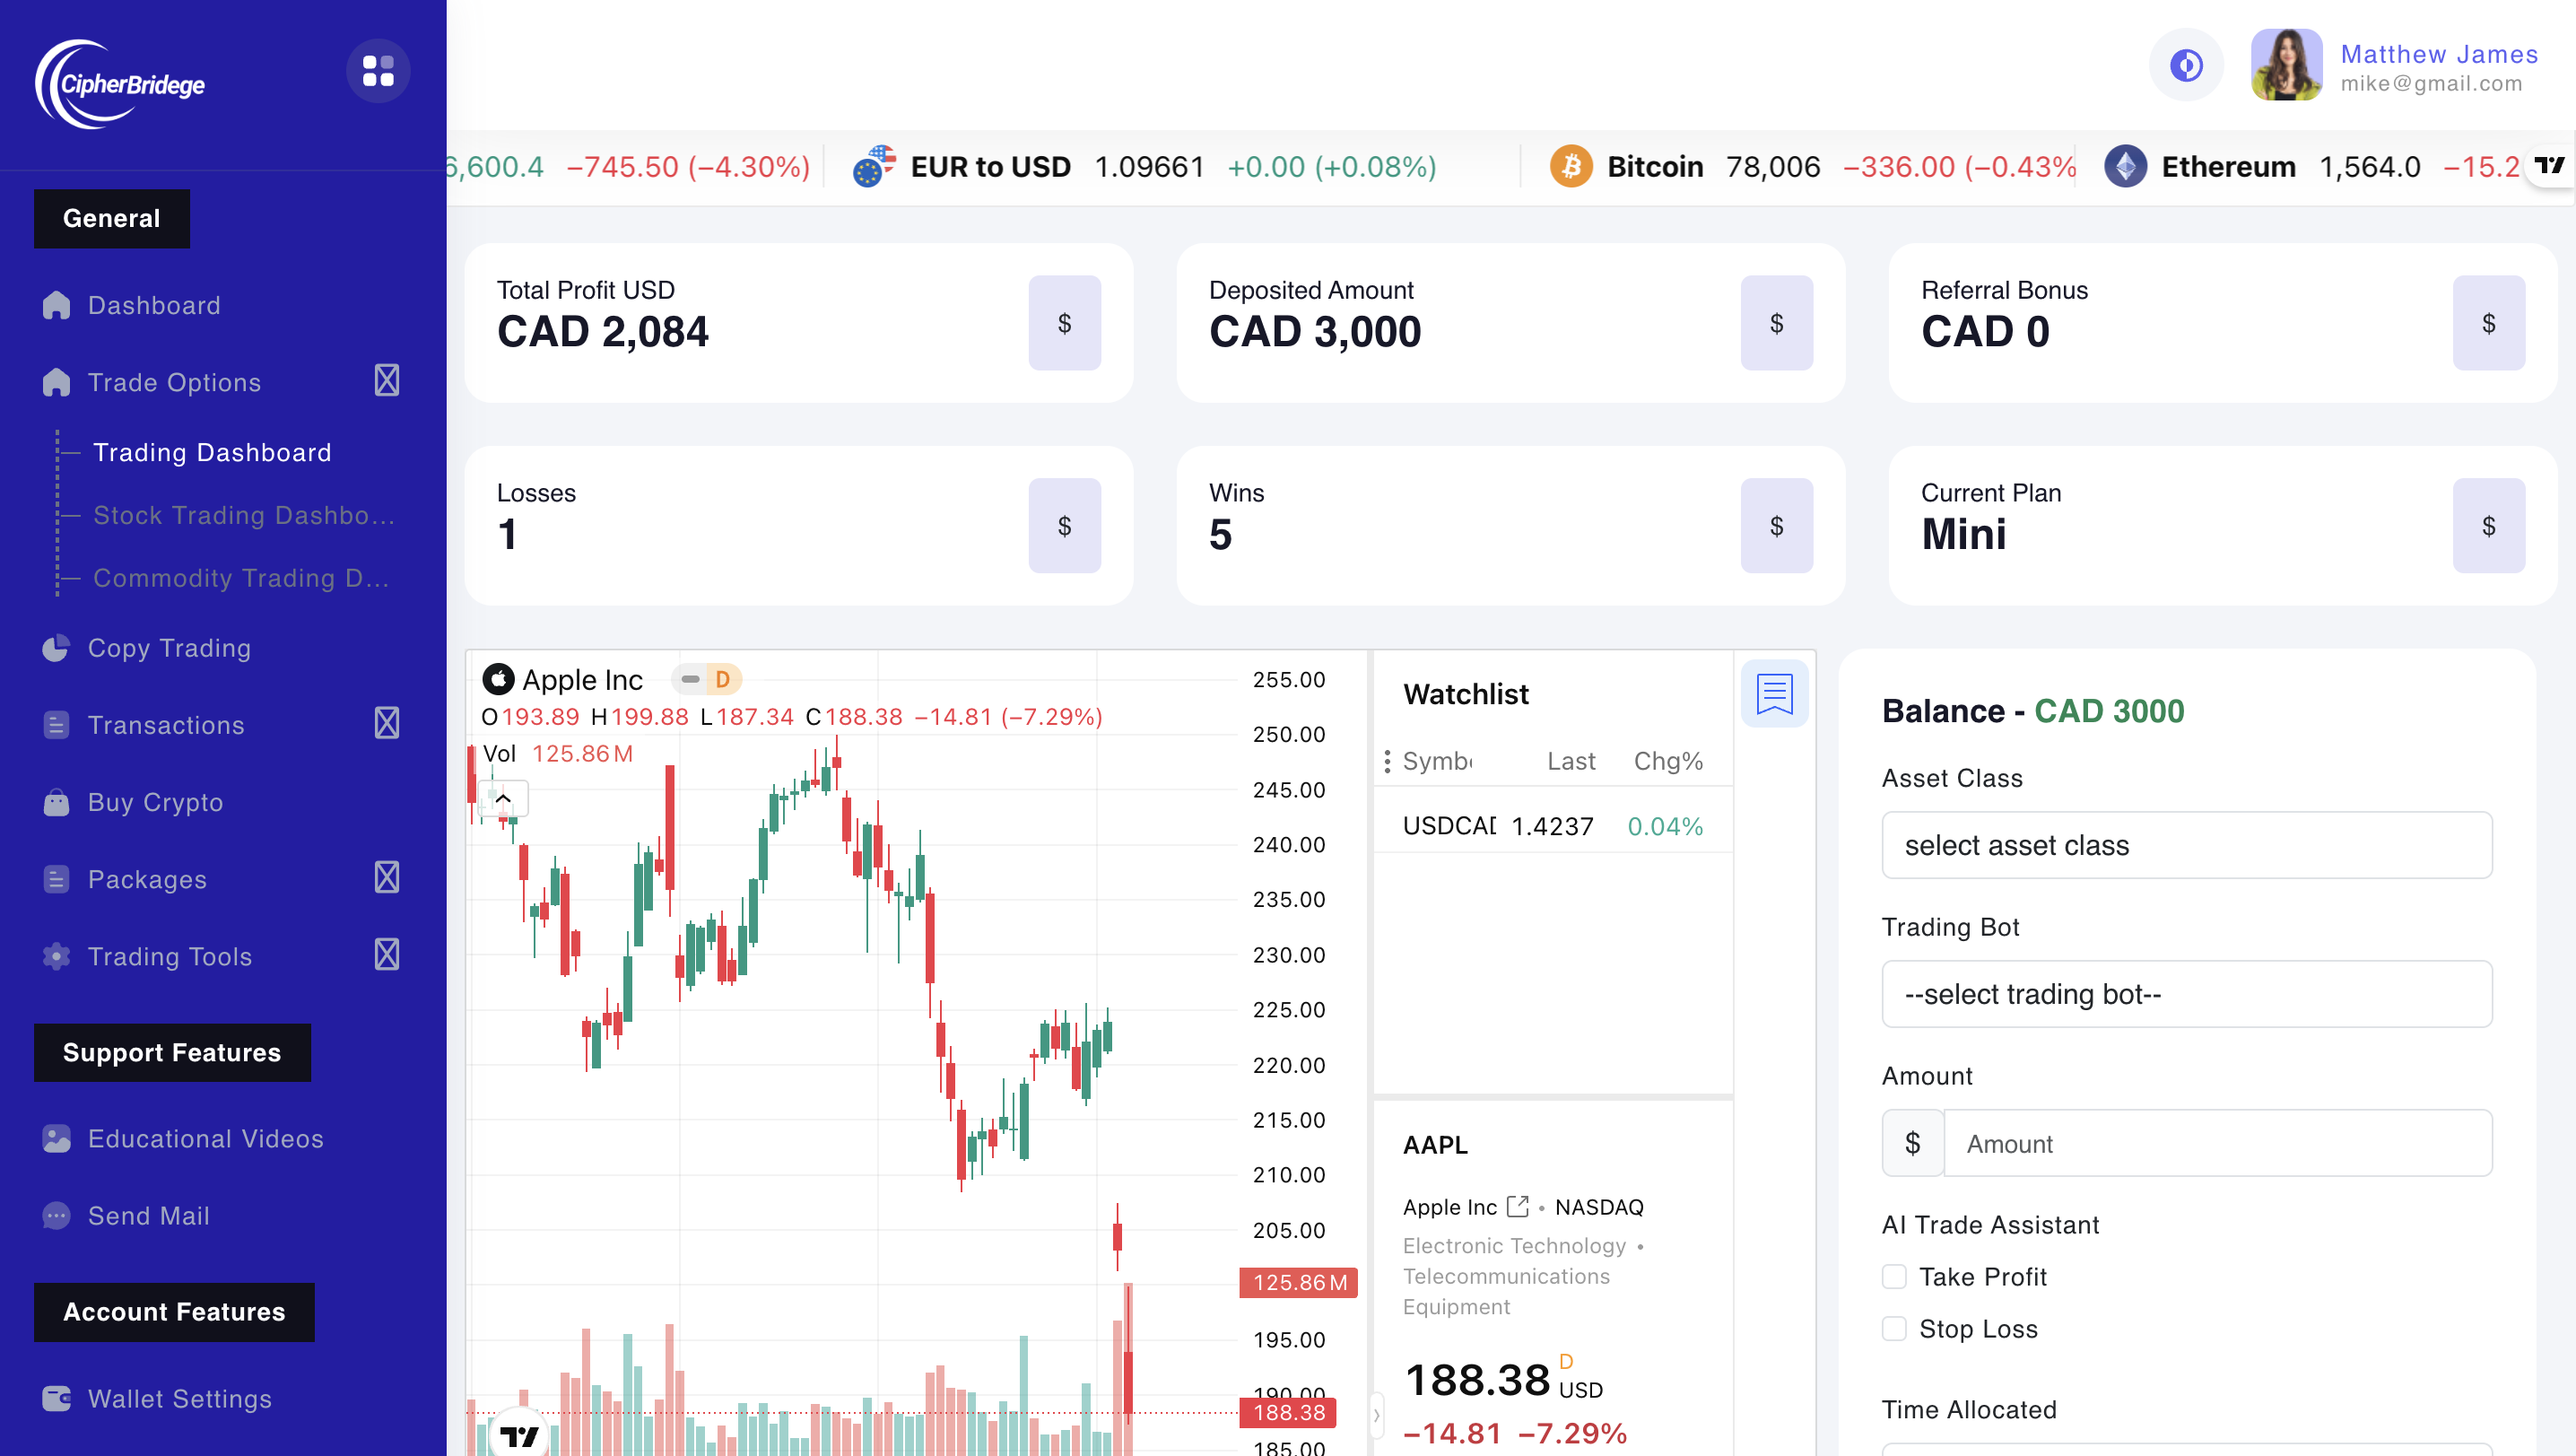Click the Ethereum icon in the ticker
Image resolution: width=2576 pixels, height=1456 pixels.
click(x=2125, y=166)
